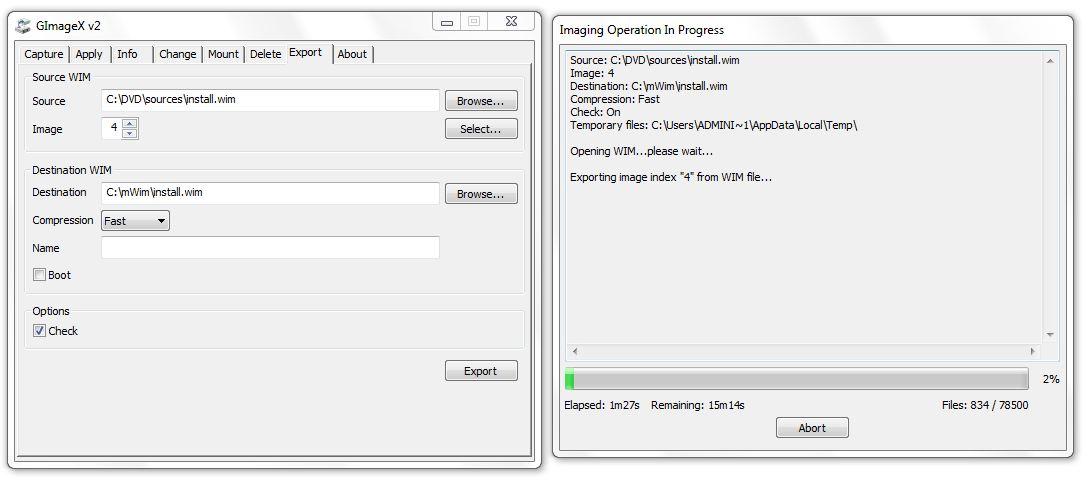Browse for the Destination WIM file
This screenshot has height=487, width=1092.
(x=481, y=194)
